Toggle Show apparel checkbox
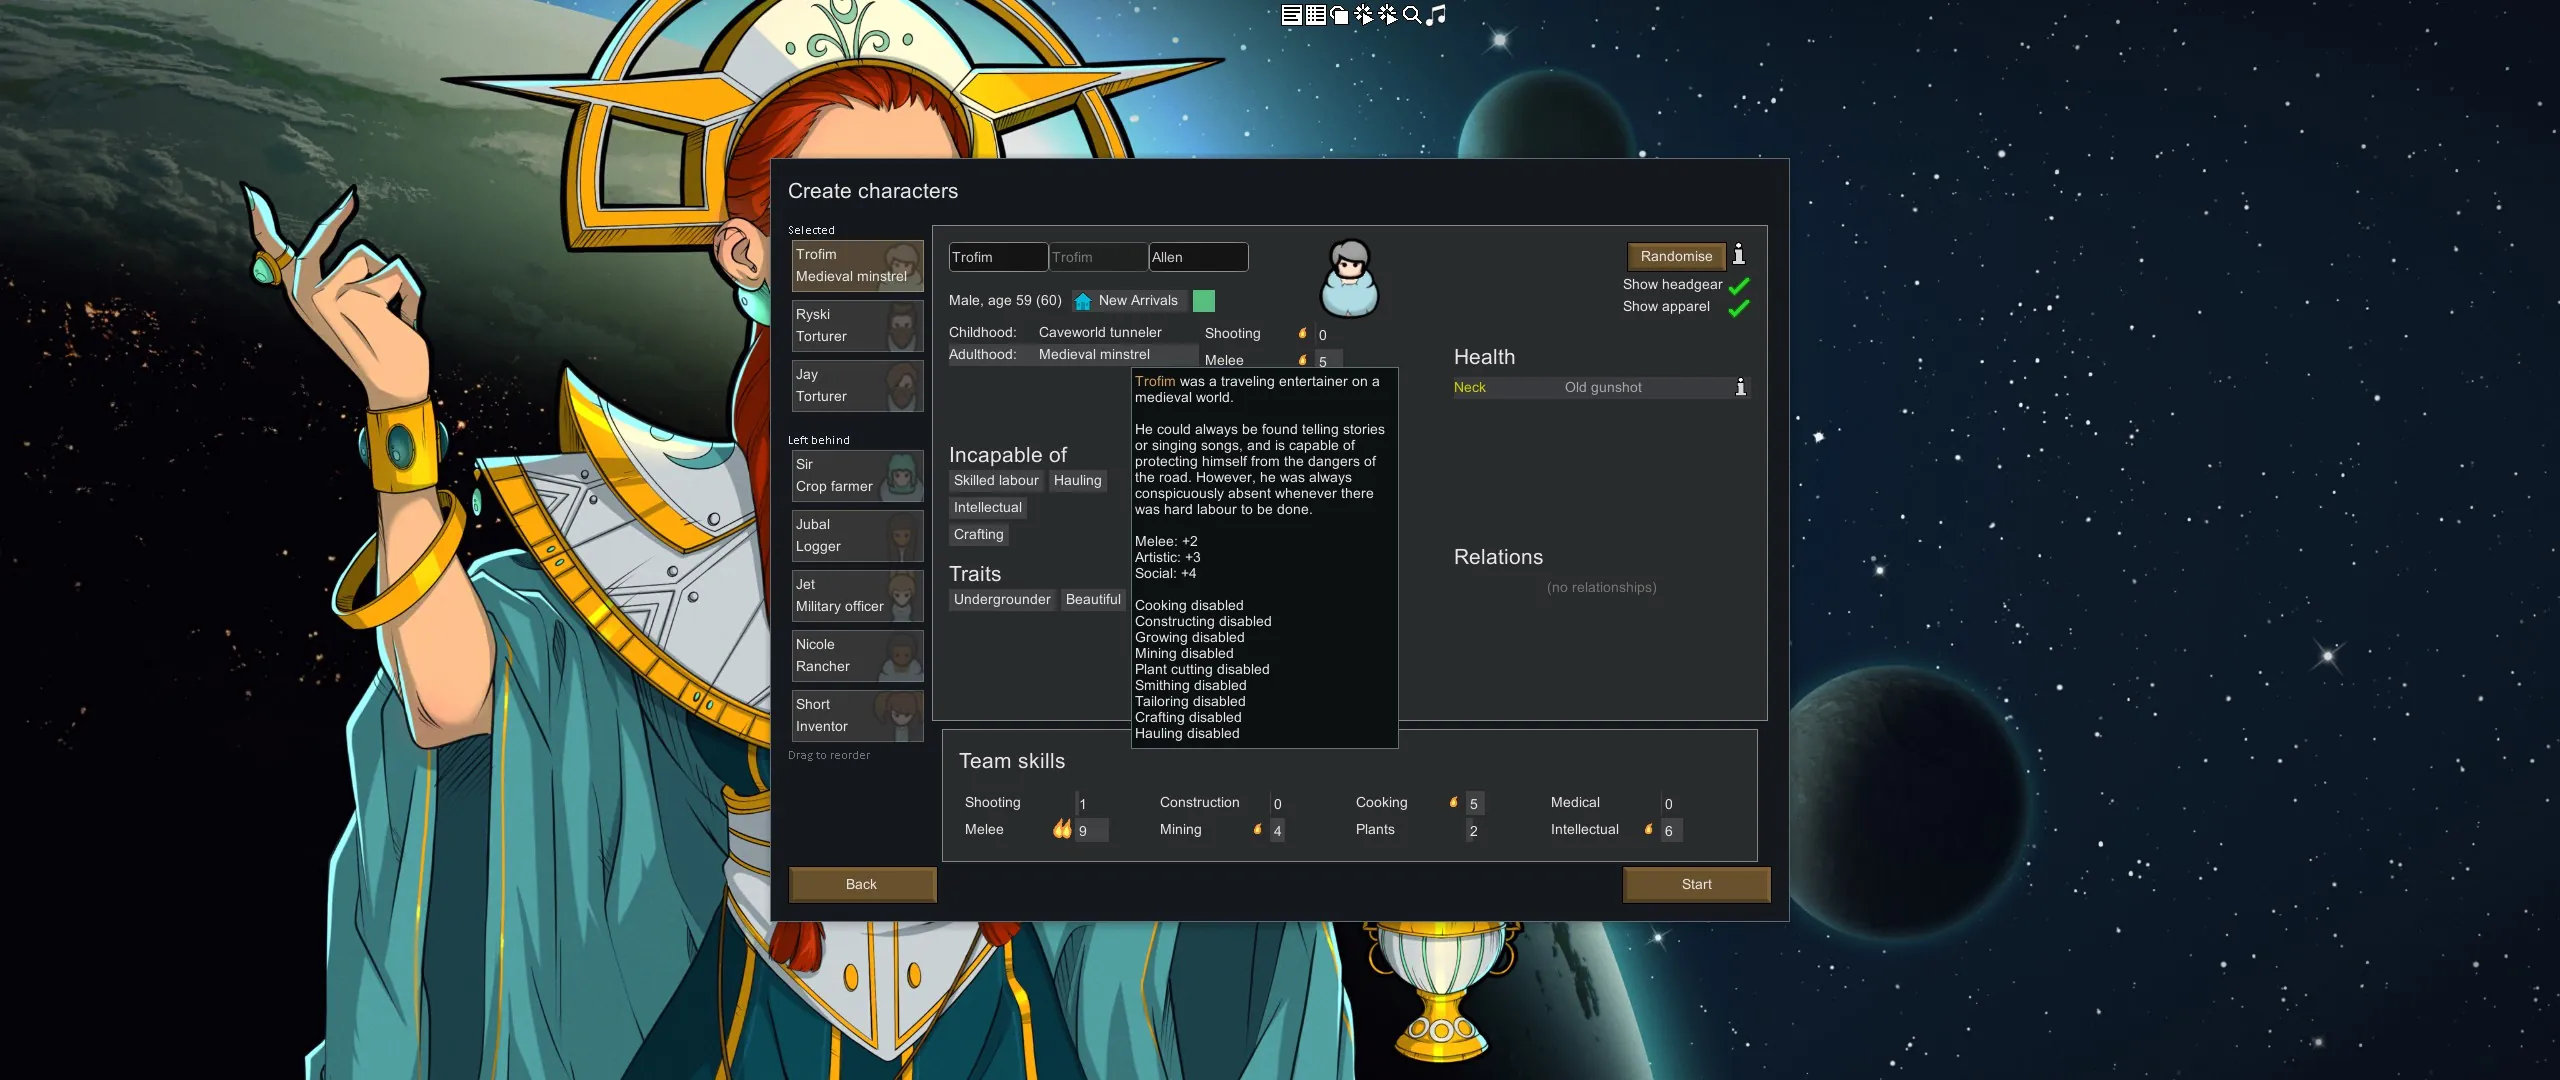Image resolution: width=2560 pixels, height=1080 pixels. tap(1739, 307)
